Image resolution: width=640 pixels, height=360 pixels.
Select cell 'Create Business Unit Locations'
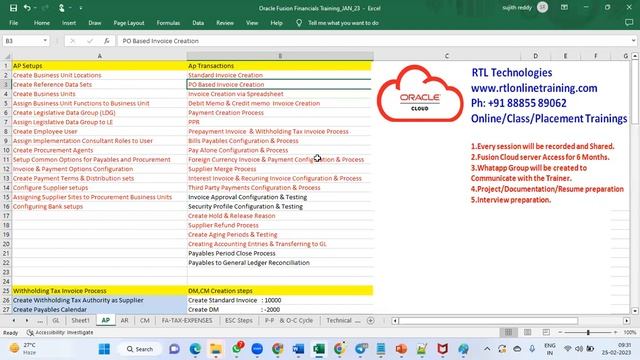tap(99, 75)
